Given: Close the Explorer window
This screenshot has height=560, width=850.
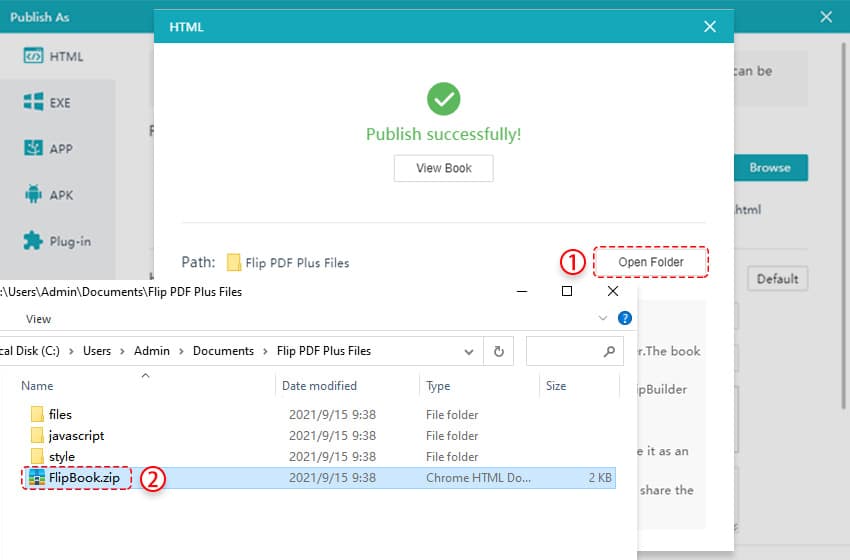Looking at the screenshot, I should click(613, 291).
